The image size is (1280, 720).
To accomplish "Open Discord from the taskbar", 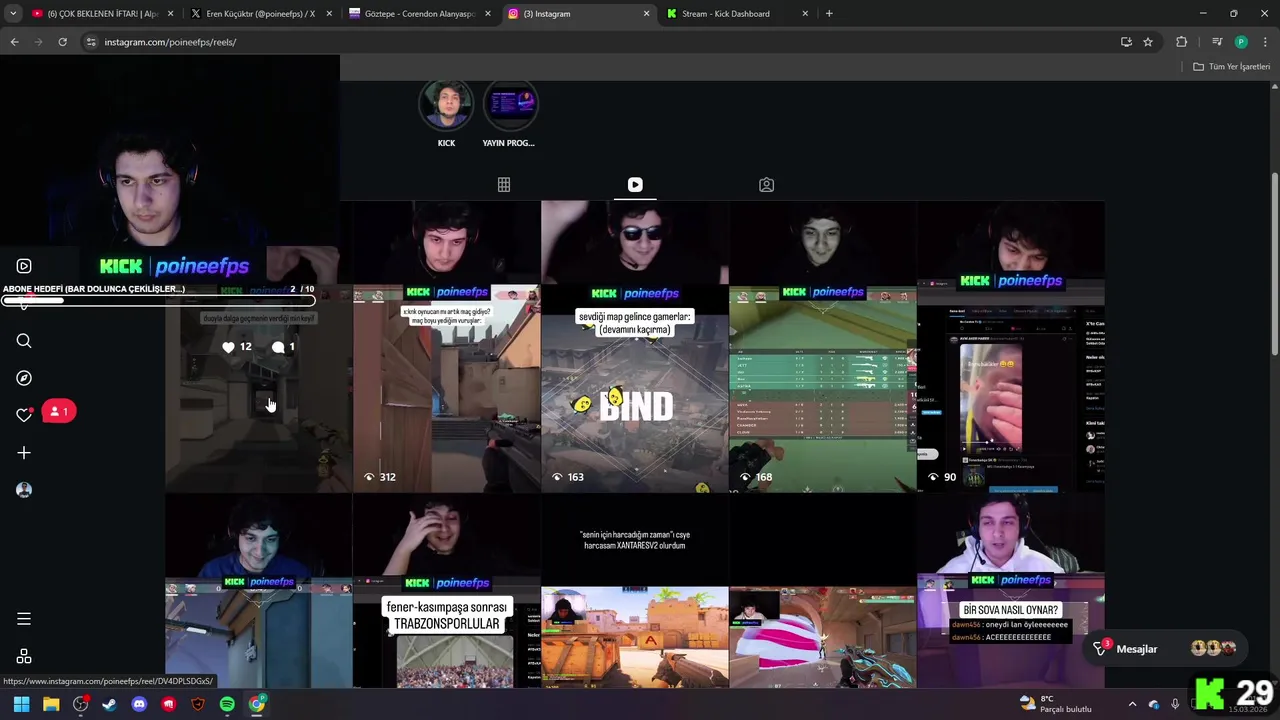I will coord(139,704).
